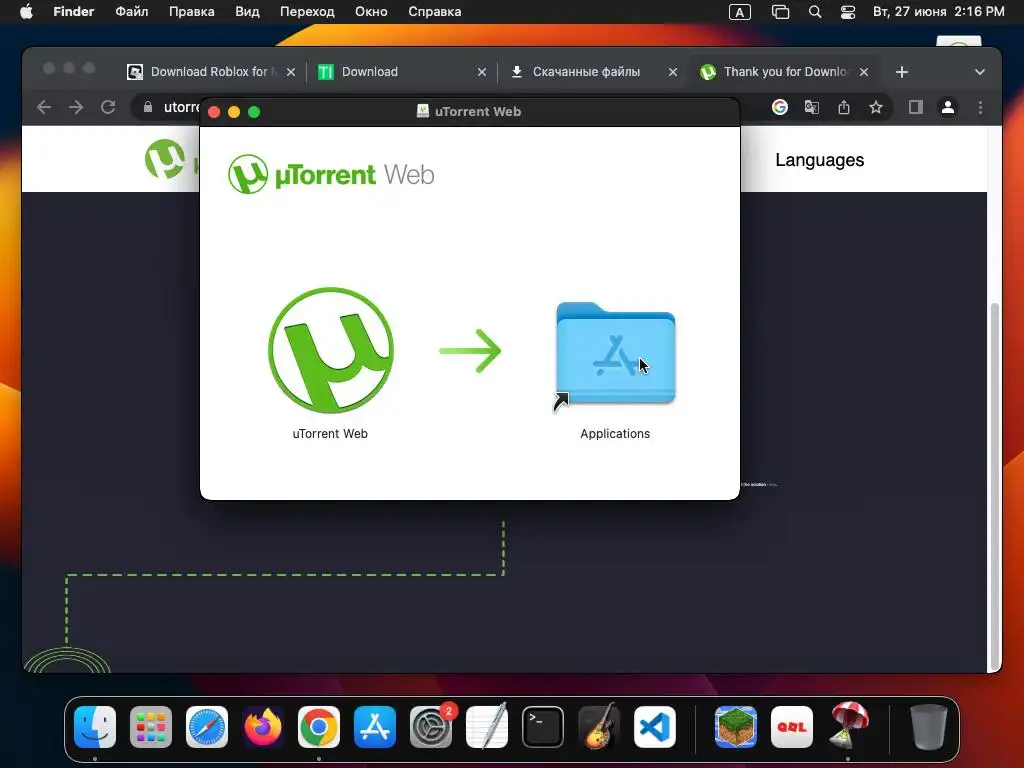
Task: Go forward in Chrome history
Action: pos(76,107)
